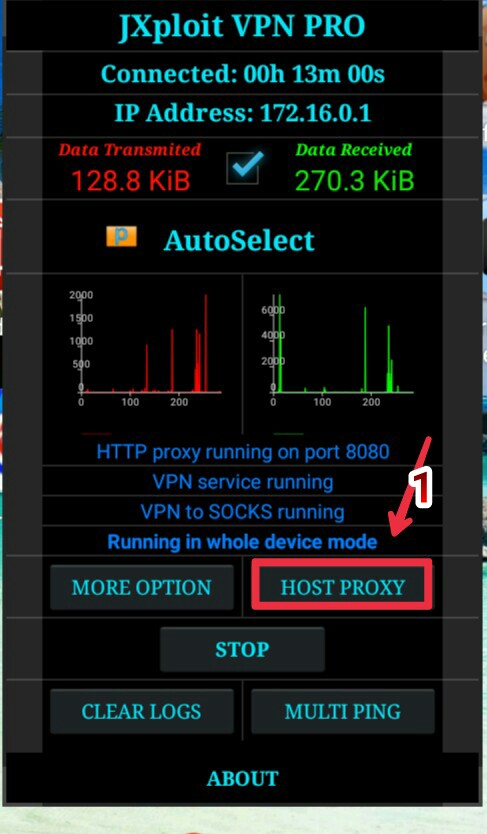487x834 pixels.
Task: Select the HTTP proxy port 8080 log line
Action: tap(242, 452)
